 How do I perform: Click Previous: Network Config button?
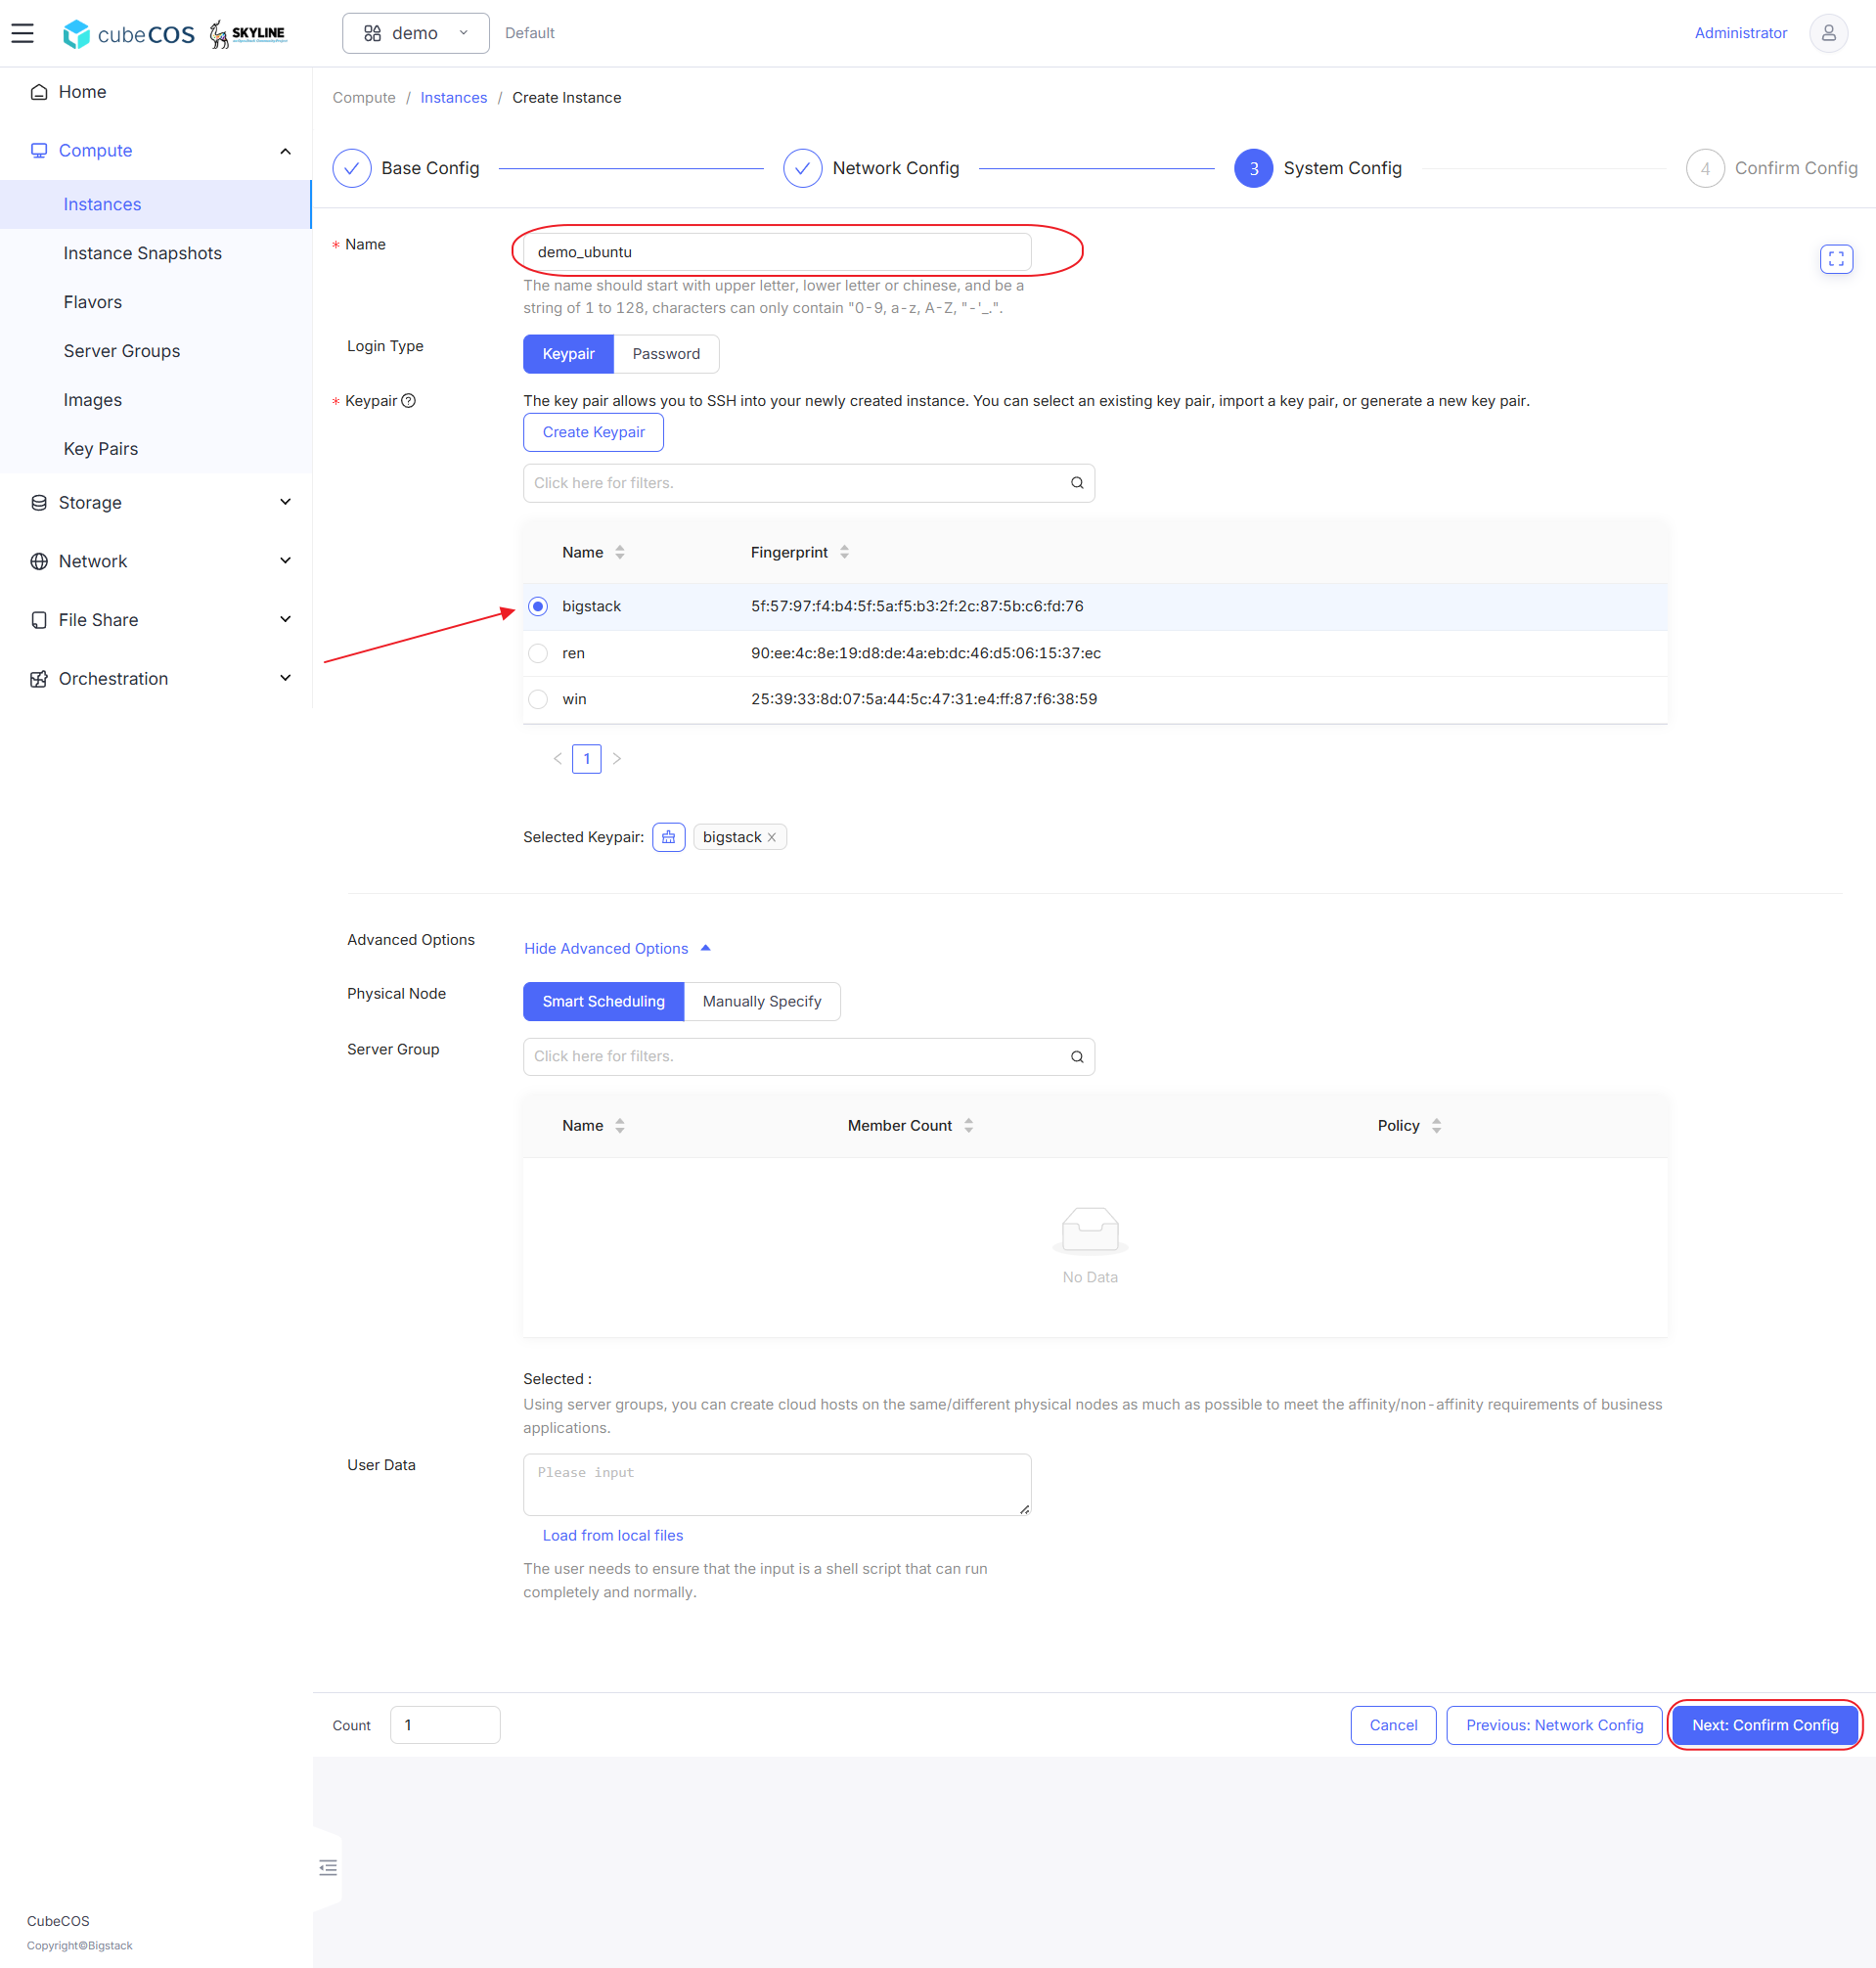1554,1726
